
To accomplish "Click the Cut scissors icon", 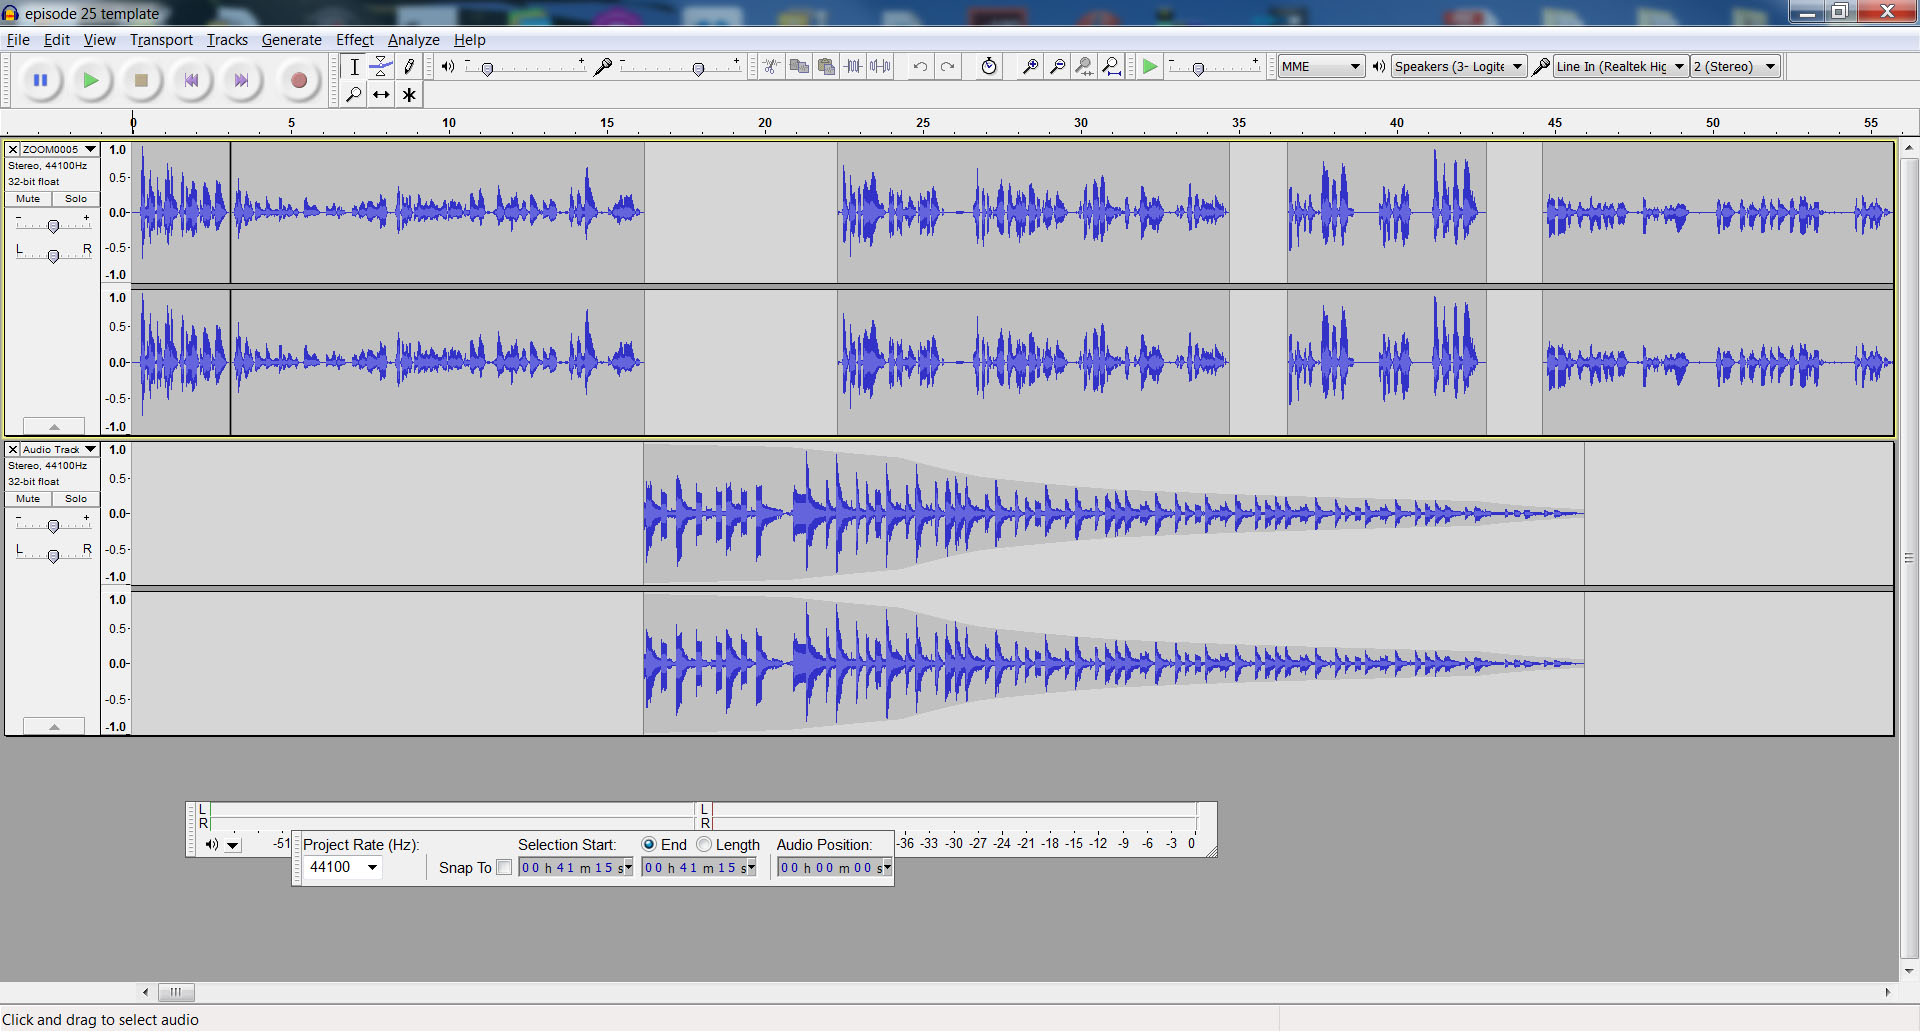I will pos(771,67).
